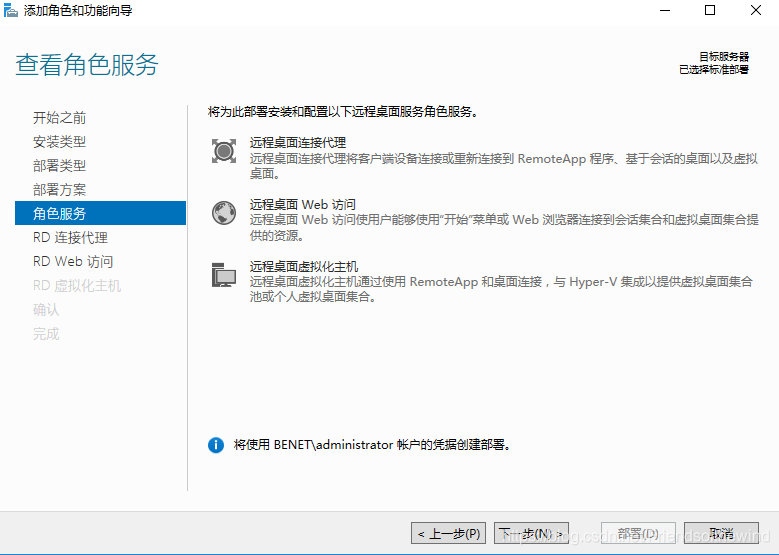Click the description mentioning 浏览器连接到会话集合

coord(504,228)
